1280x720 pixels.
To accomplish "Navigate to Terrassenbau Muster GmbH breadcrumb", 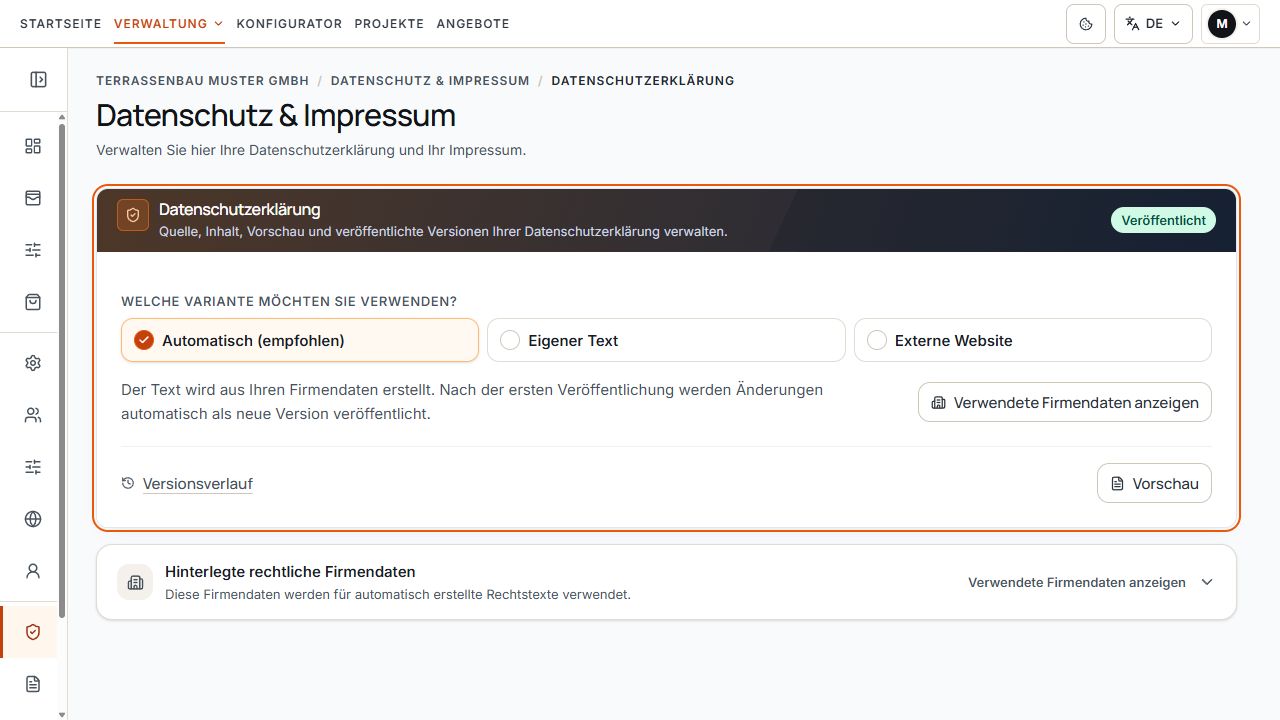I will [x=203, y=80].
